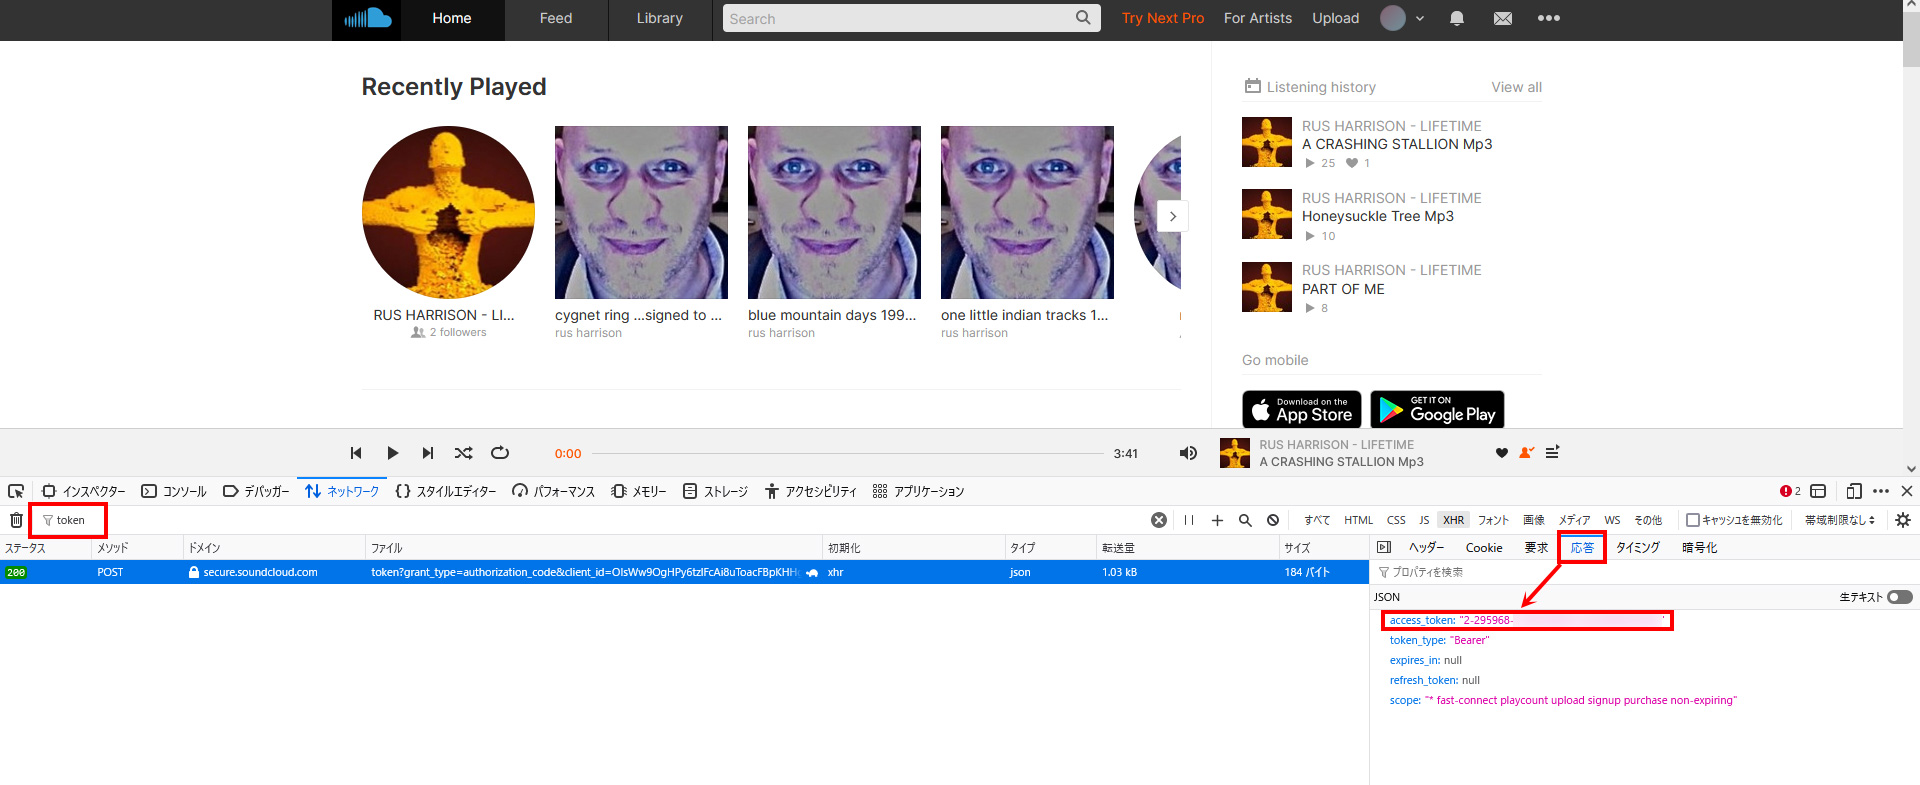Mute the player volume
The height and width of the screenshot is (785, 1920).
pos(1188,453)
